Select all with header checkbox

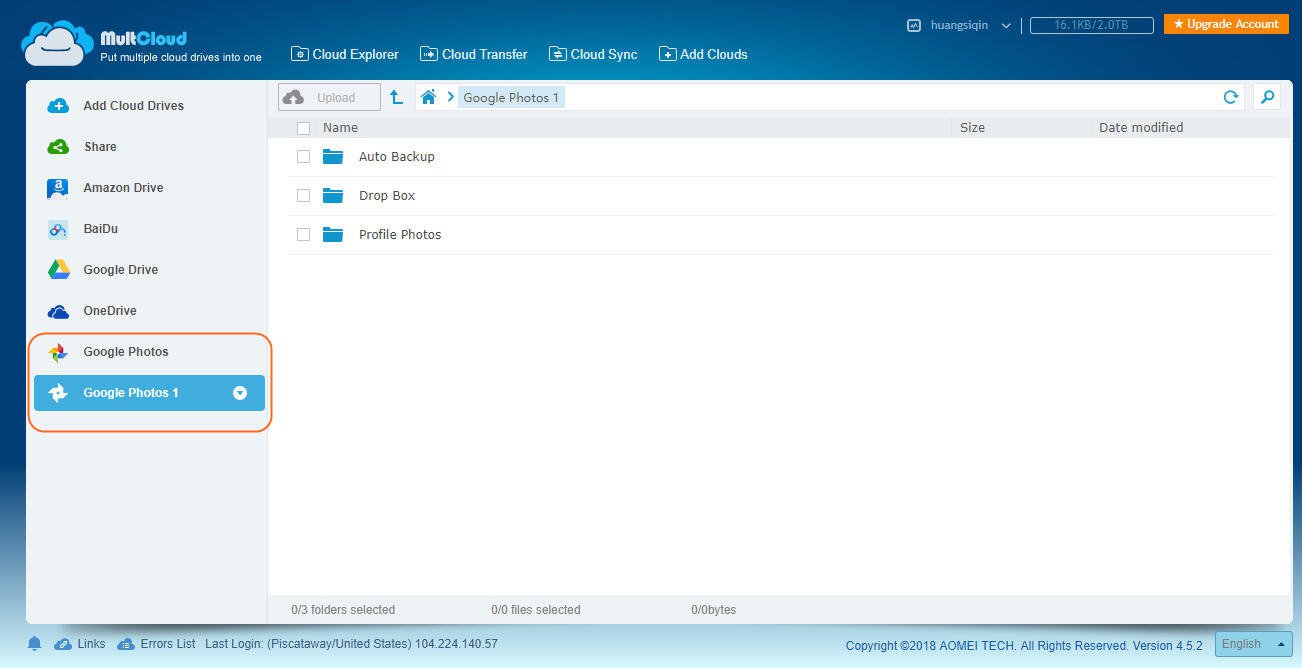(x=303, y=128)
